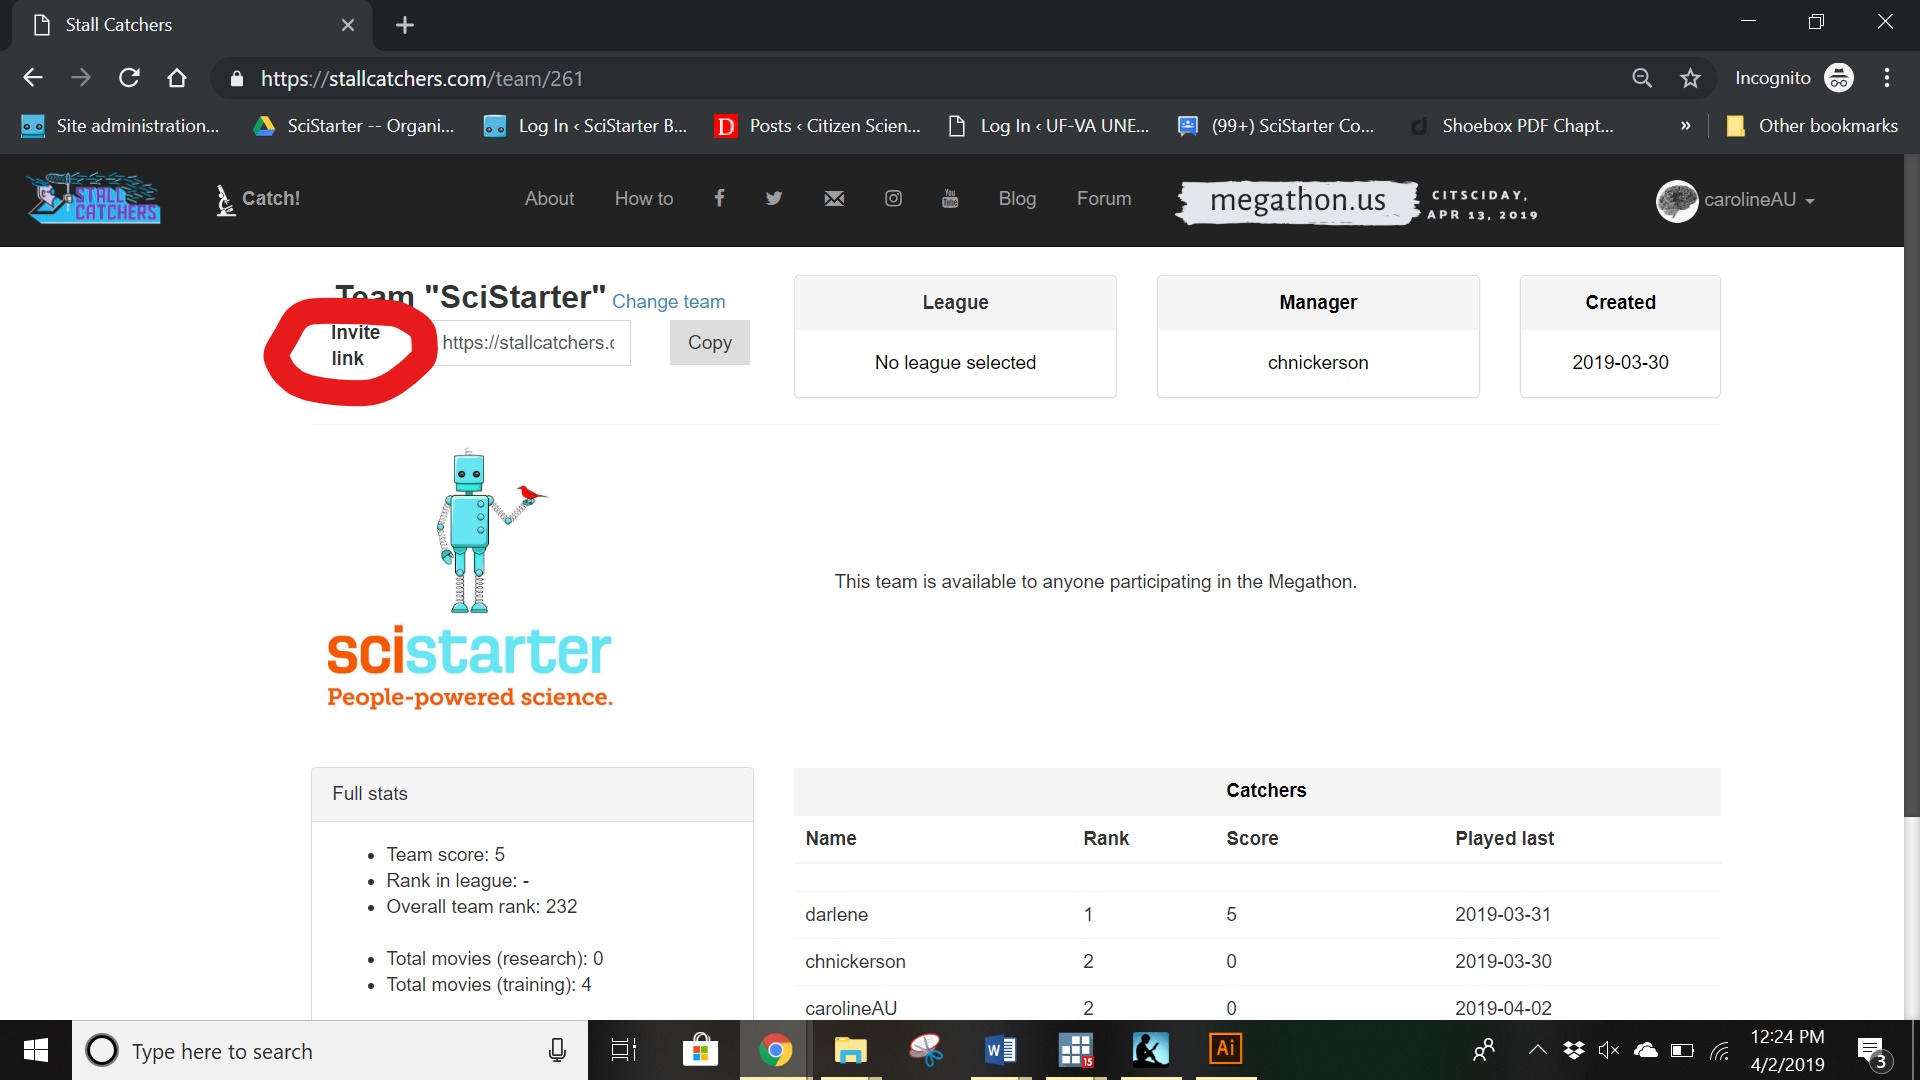The height and width of the screenshot is (1080, 1920).
Task: Copy the team invite link
Action: point(709,342)
